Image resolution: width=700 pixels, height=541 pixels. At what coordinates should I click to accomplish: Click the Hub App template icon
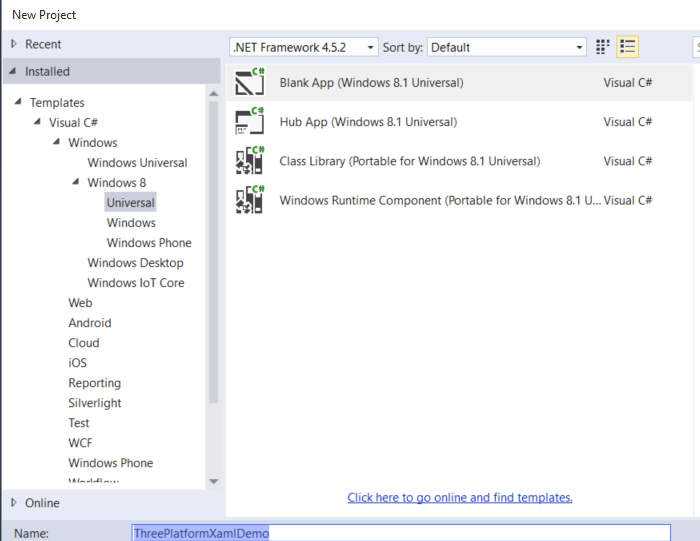[x=249, y=122]
